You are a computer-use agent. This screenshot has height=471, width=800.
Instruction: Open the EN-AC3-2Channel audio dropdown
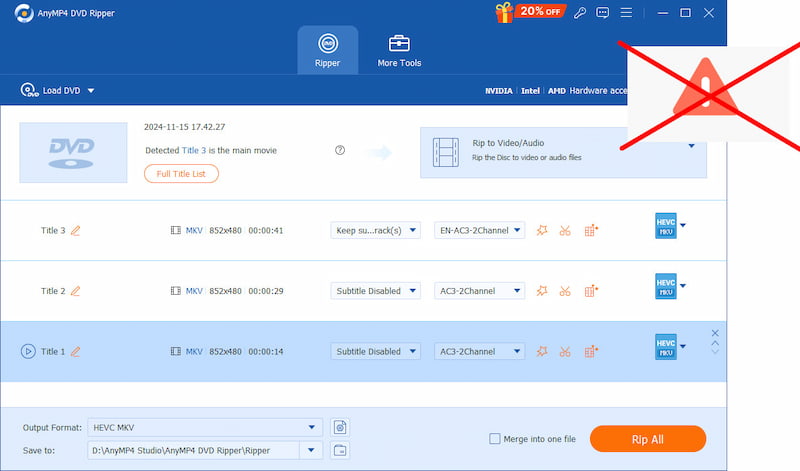(479, 231)
